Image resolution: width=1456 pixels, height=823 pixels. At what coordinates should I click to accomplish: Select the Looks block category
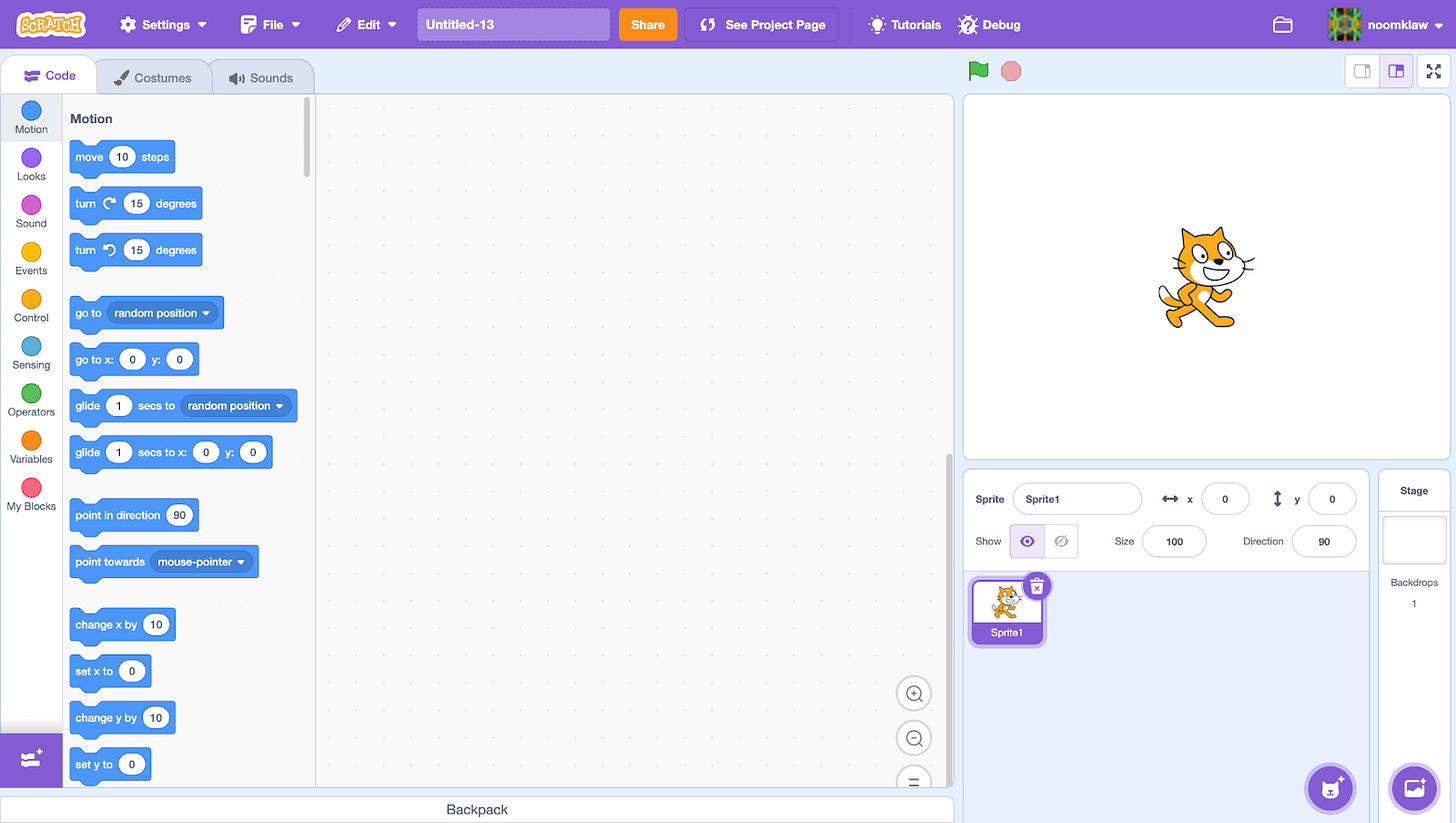click(31, 165)
